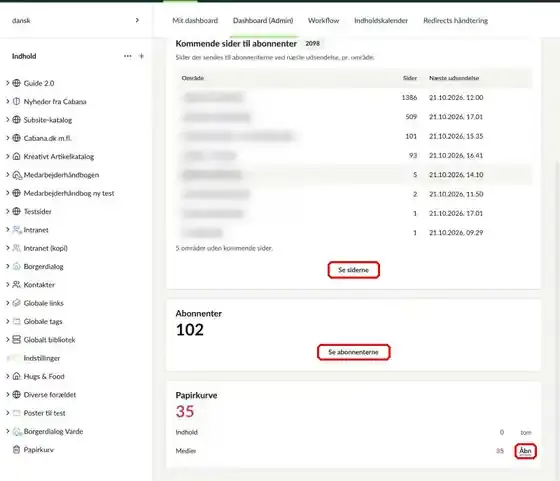Click the people icon beside Intranet
Screen dimensions: 560x481
click(x=17, y=230)
